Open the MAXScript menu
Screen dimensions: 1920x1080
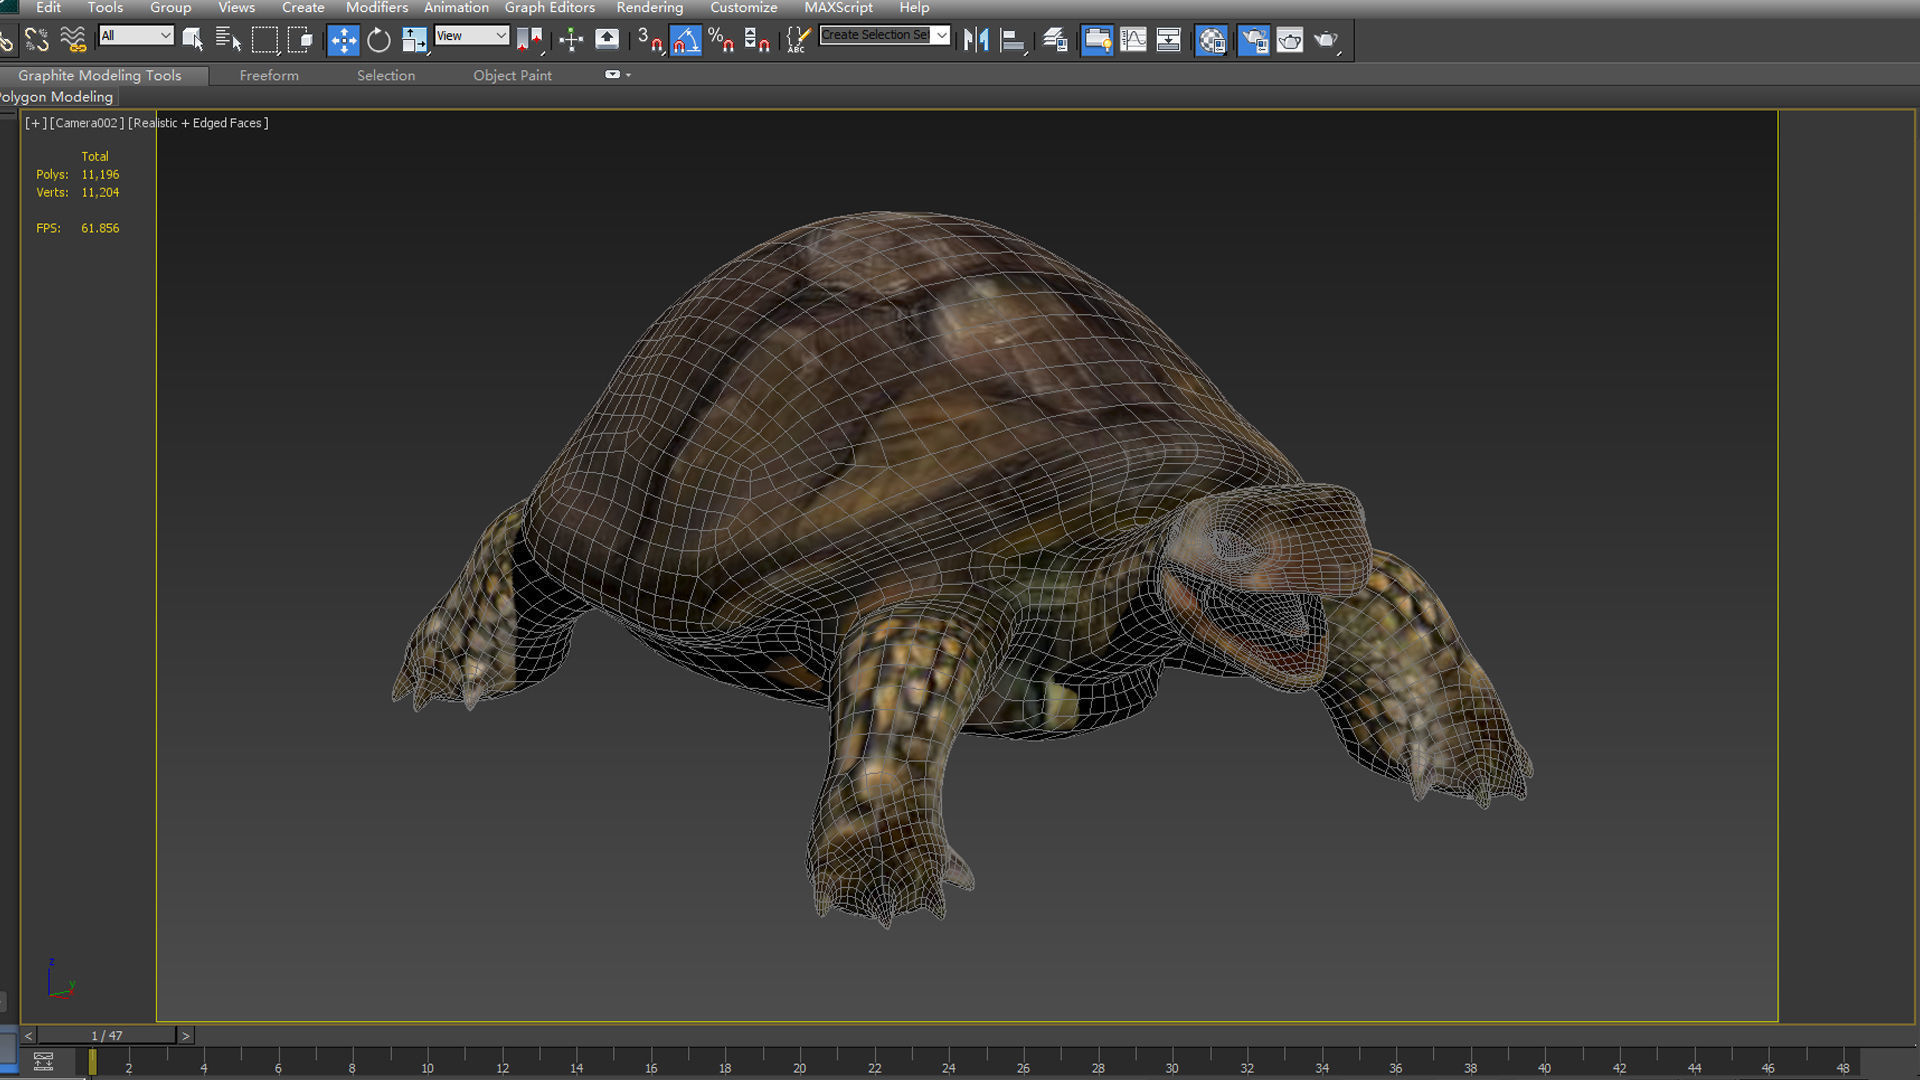click(x=838, y=8)
